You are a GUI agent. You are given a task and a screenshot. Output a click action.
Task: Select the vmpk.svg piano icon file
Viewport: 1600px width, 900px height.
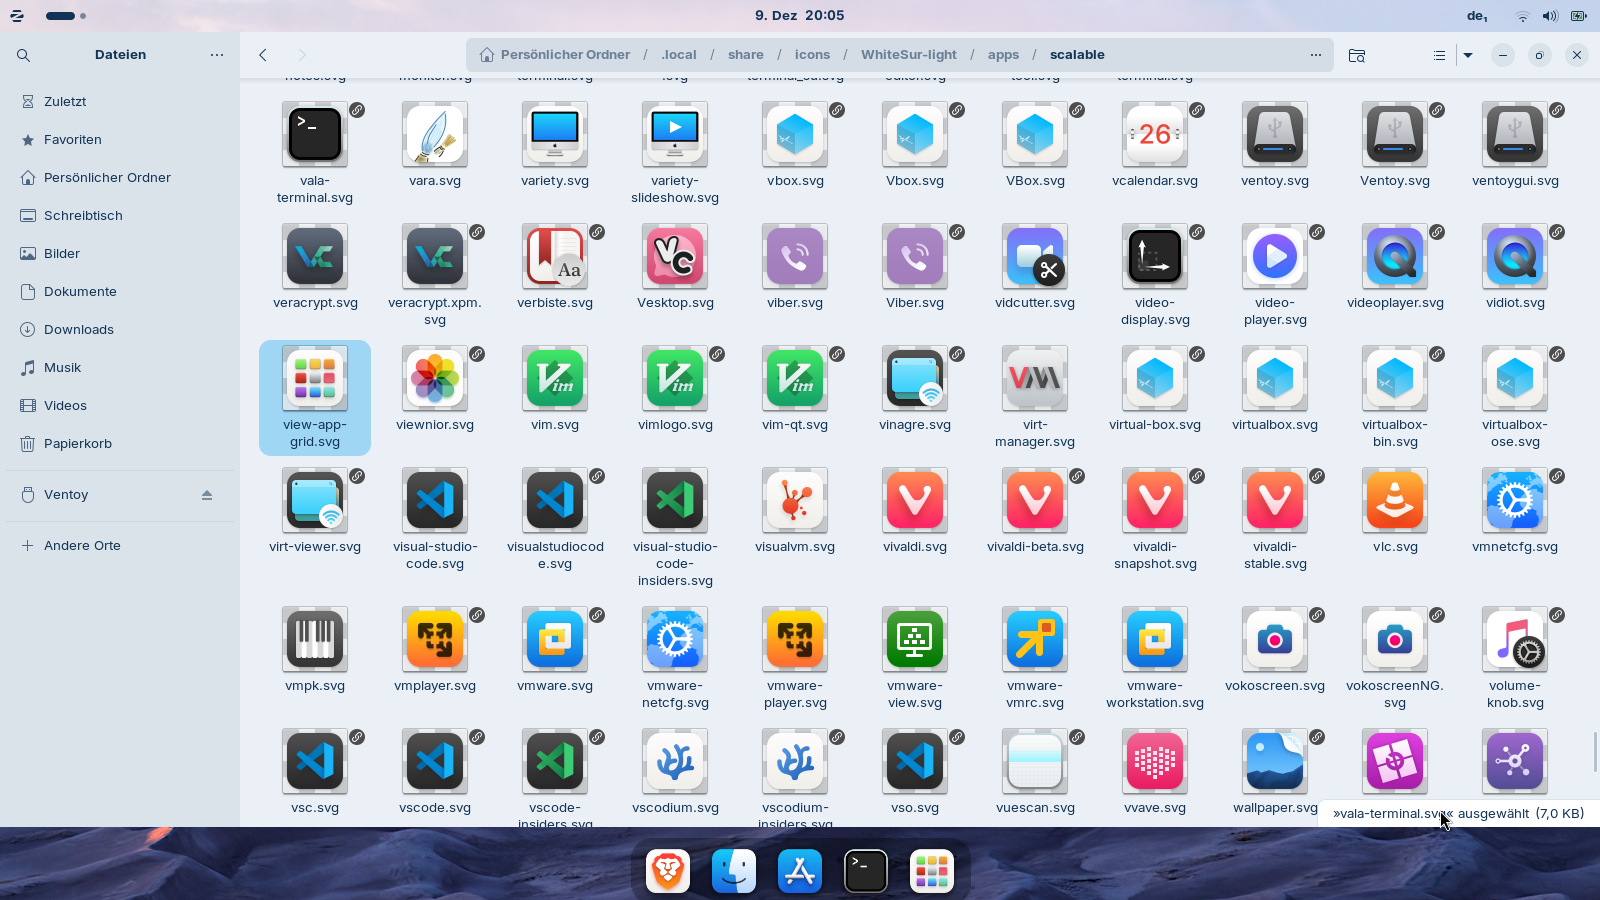(x=314, y=640)
